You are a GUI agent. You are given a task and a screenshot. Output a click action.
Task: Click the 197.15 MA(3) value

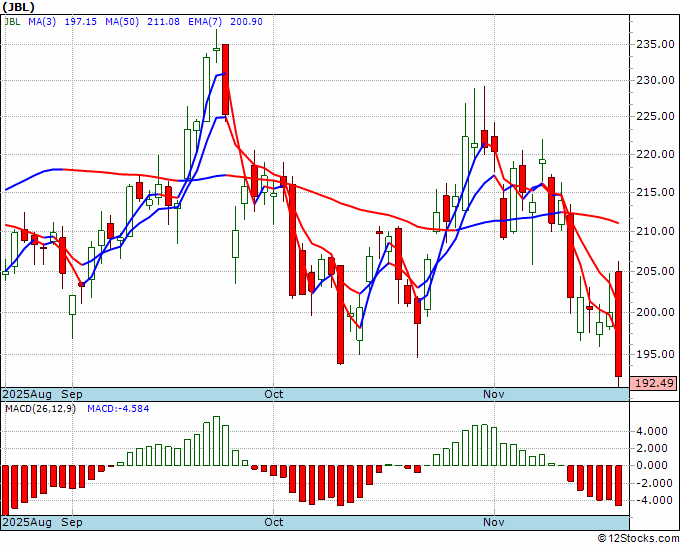pos(81,21)
